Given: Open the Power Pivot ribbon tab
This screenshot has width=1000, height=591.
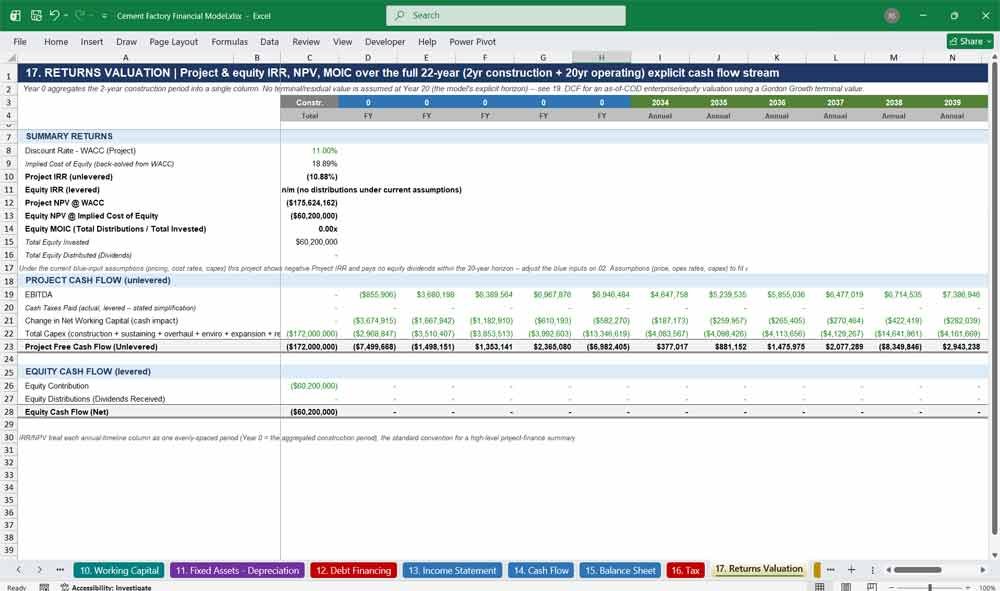Looking at the screenshot, I should 473,41.
